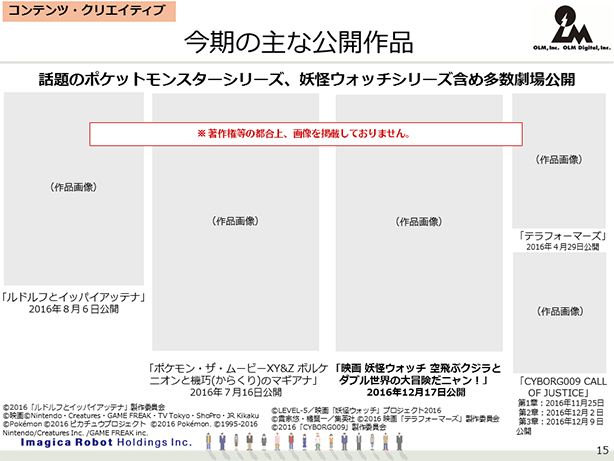This screenshot has width=614, height=461.
Task: Click the OLM company logo
Action: tap(572, 27)
